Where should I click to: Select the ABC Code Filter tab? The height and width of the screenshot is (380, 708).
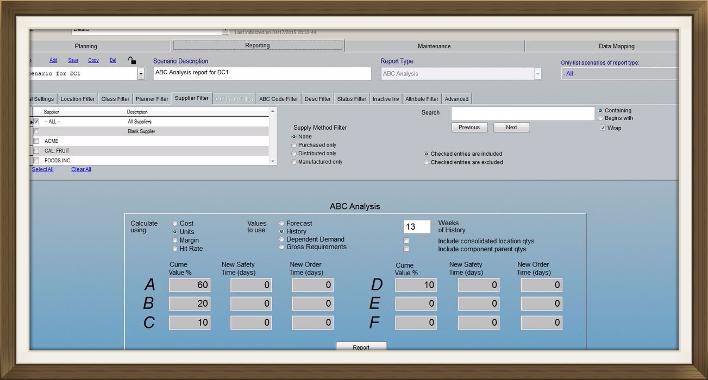click(278, 99)
